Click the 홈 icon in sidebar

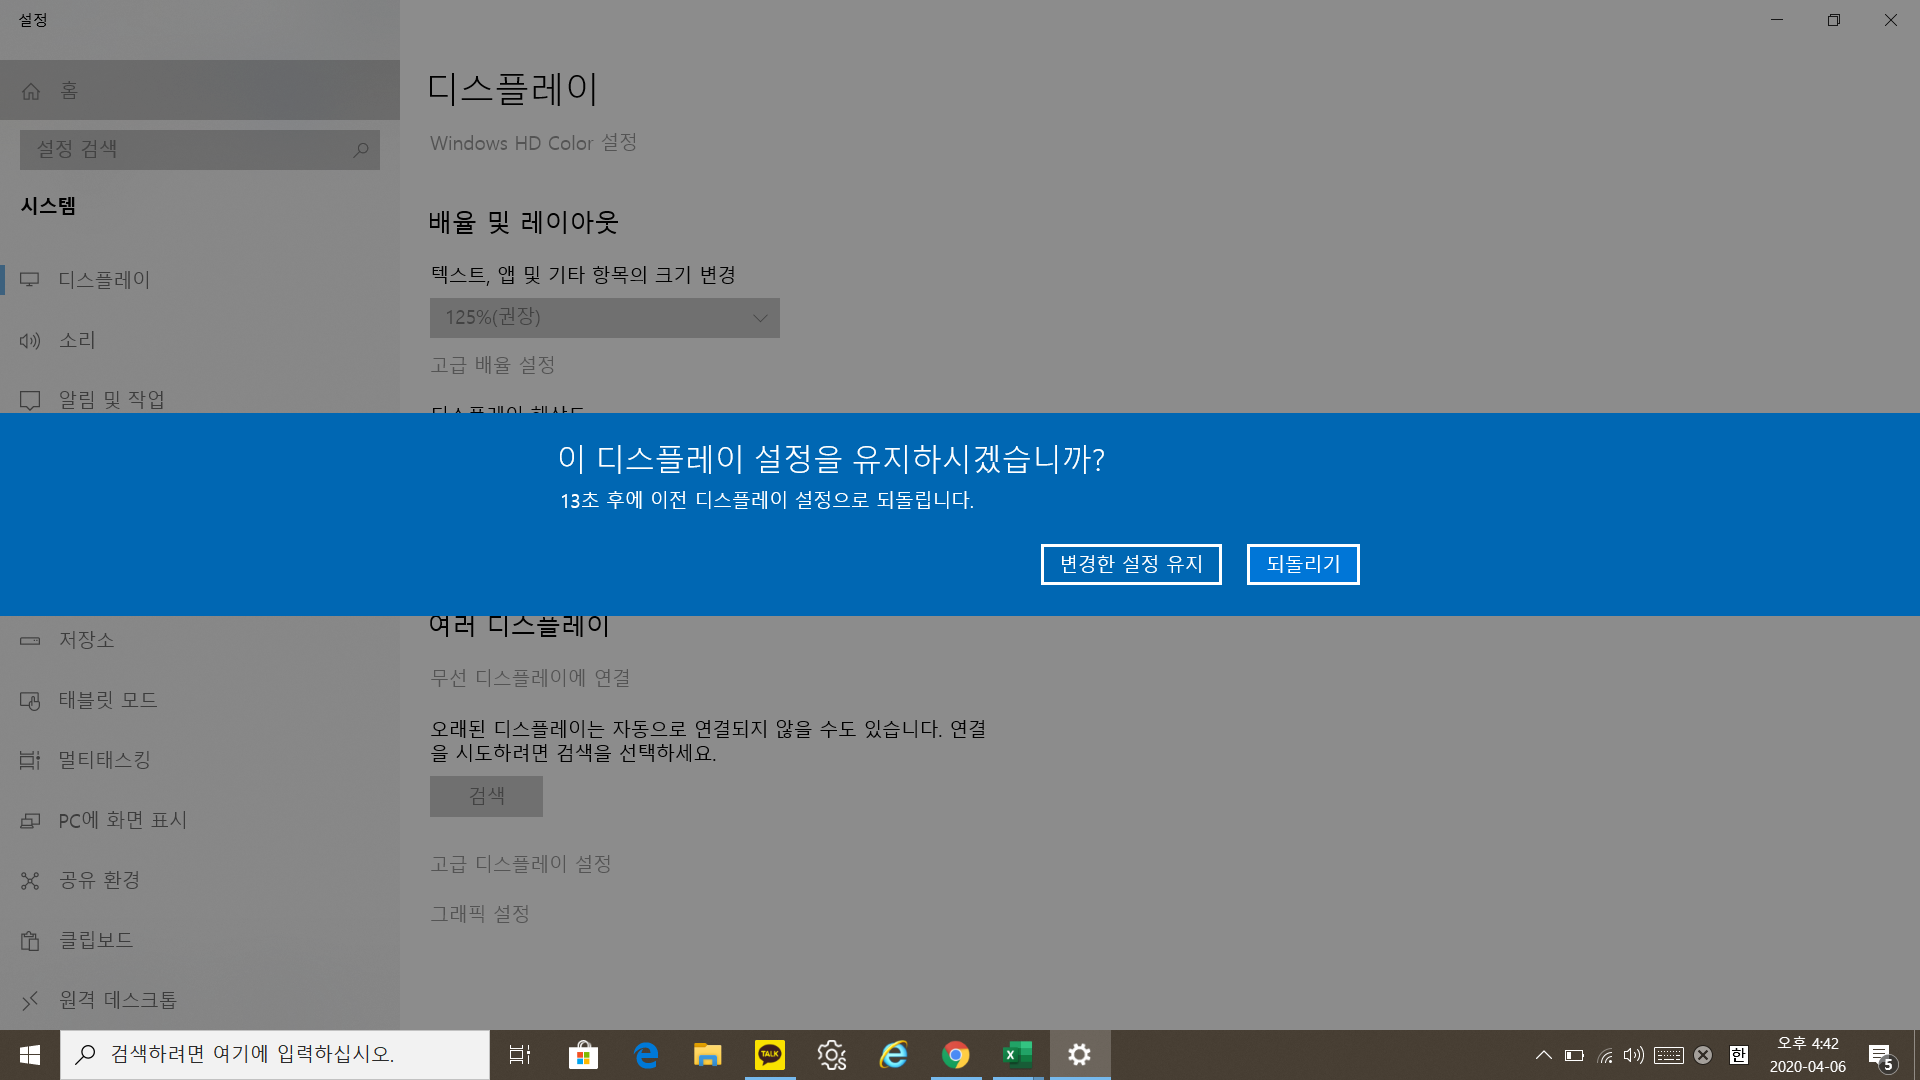click(x=31, y=91)
